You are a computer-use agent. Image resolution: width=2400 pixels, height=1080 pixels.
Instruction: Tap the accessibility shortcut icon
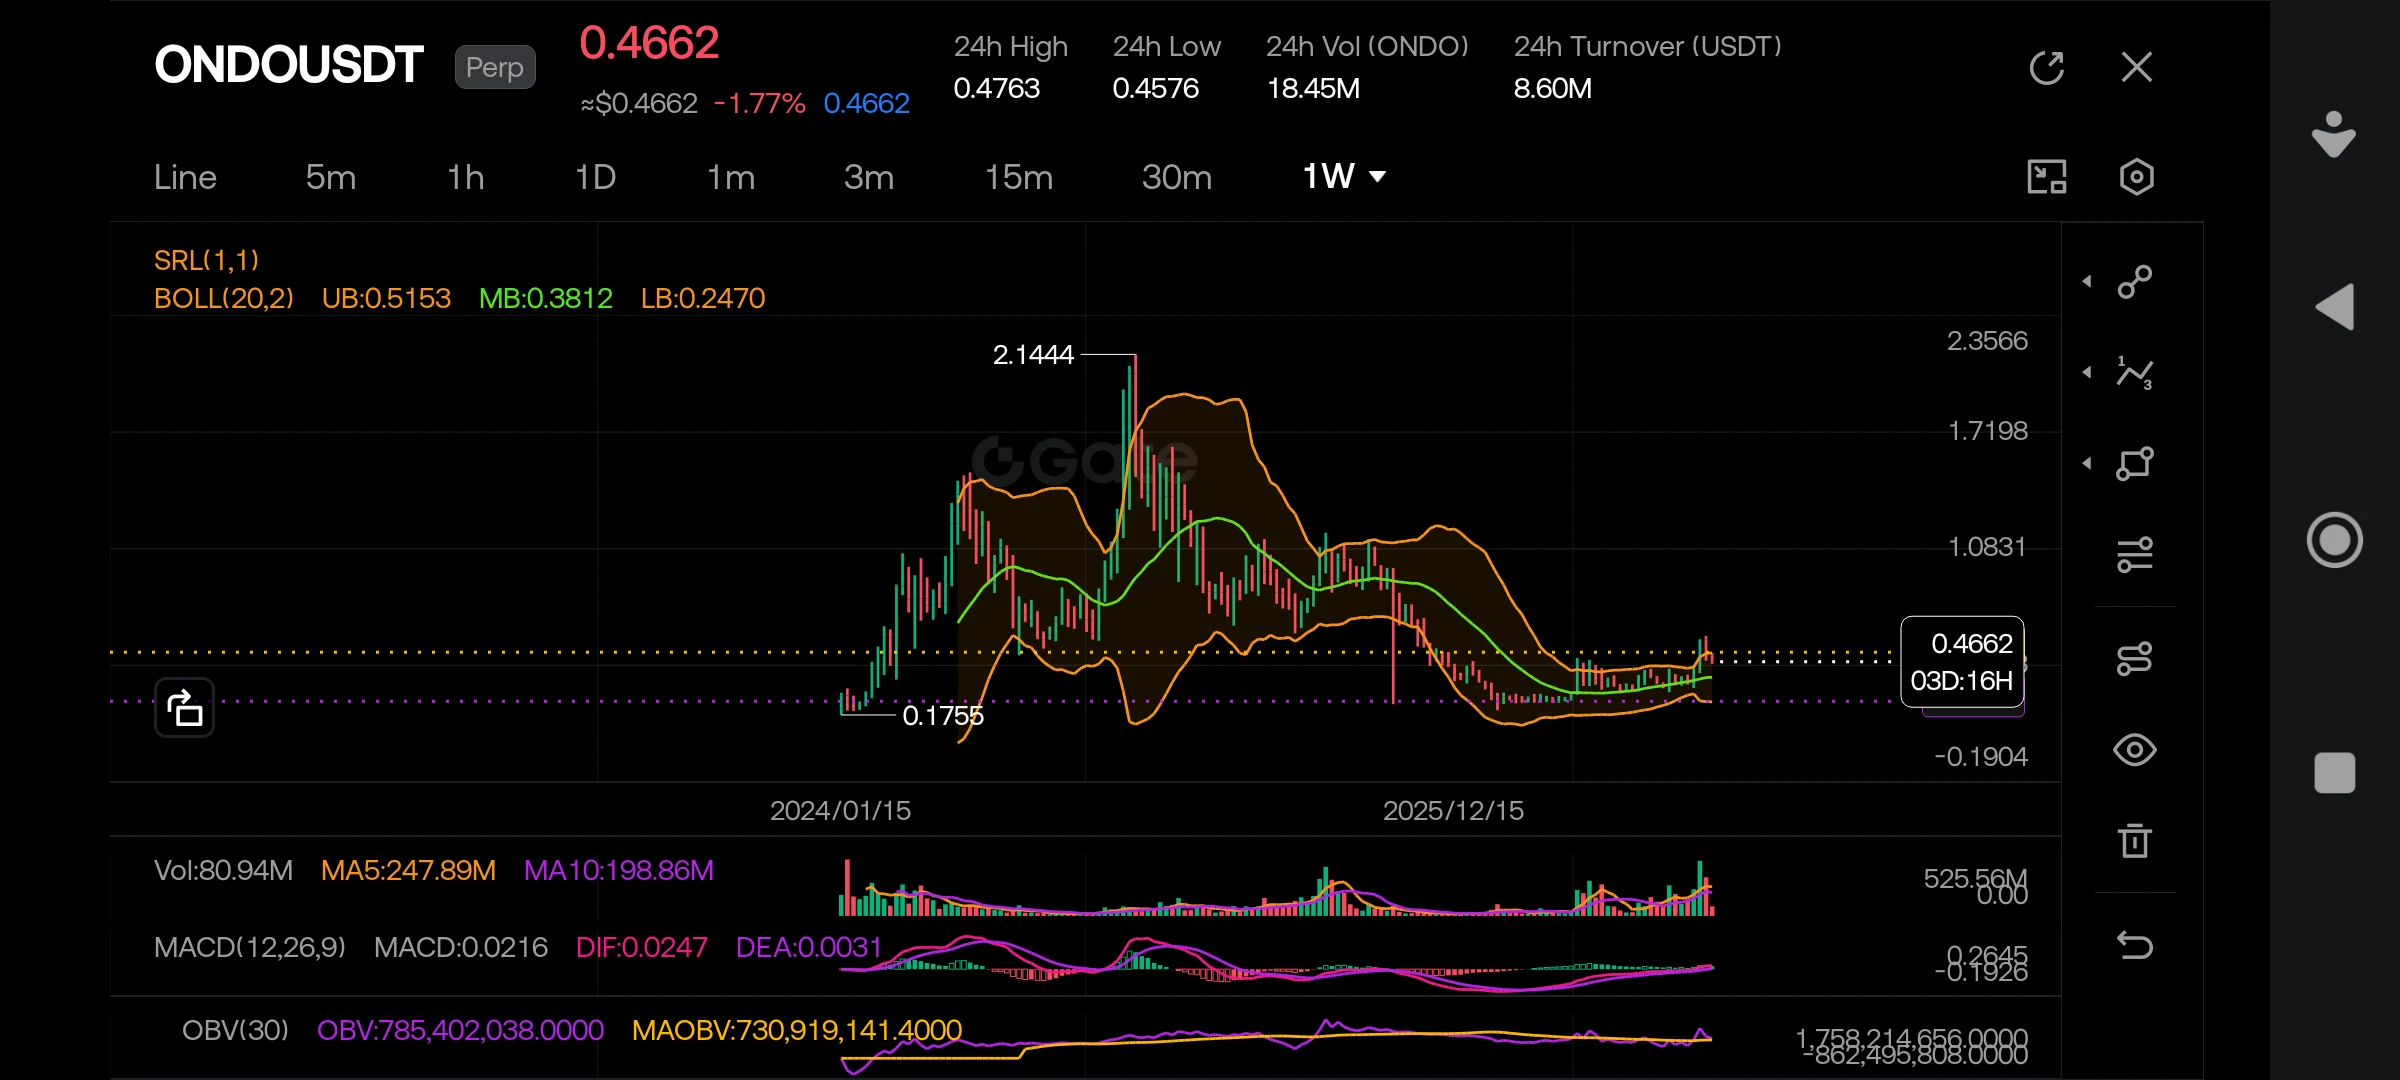tap(2334, 134)
